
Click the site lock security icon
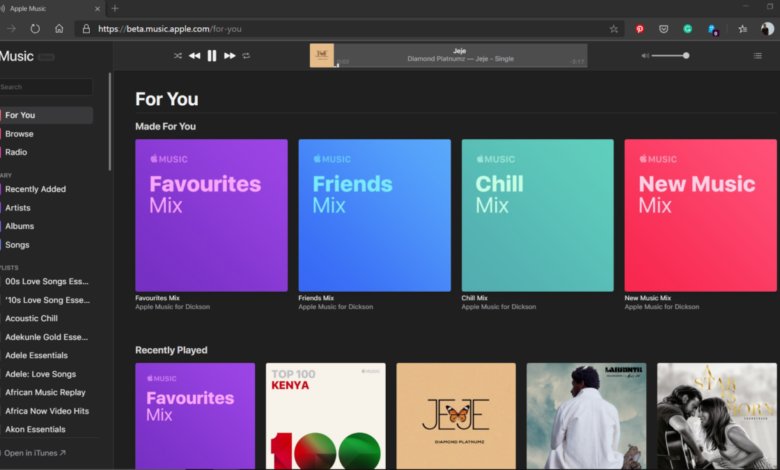coord(86,29)
